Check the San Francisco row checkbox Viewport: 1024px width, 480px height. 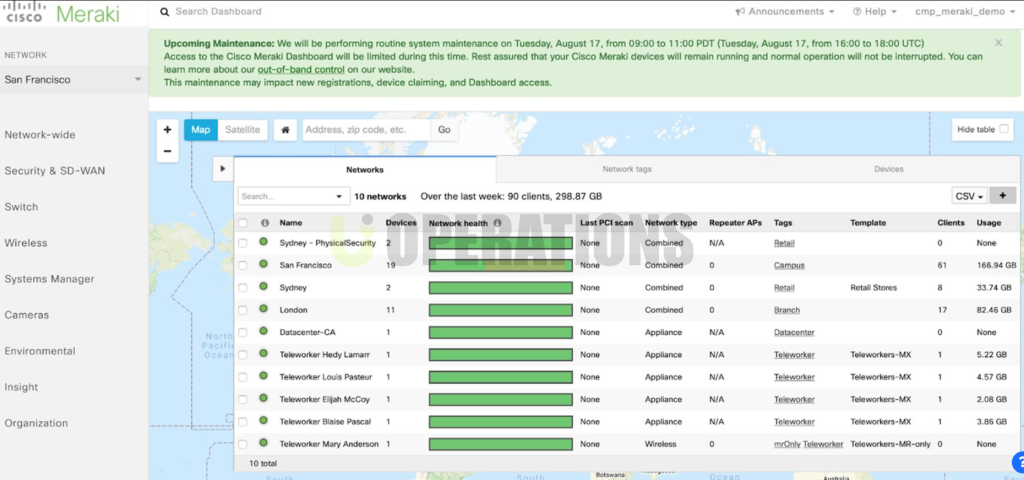(x=243, y=265)
